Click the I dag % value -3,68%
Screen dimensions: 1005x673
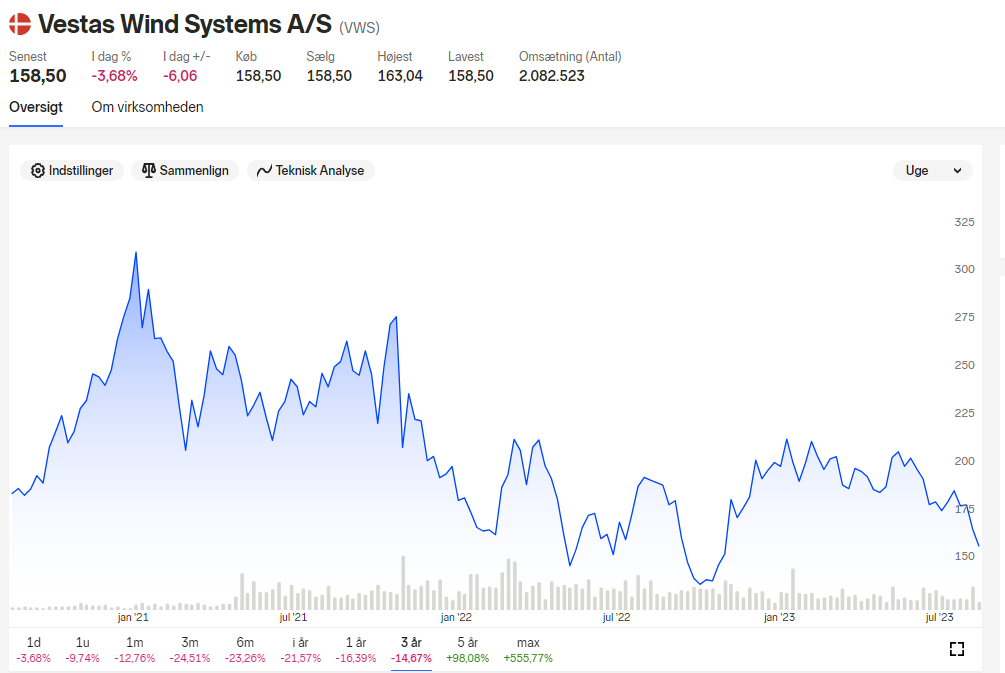[115, 76]
